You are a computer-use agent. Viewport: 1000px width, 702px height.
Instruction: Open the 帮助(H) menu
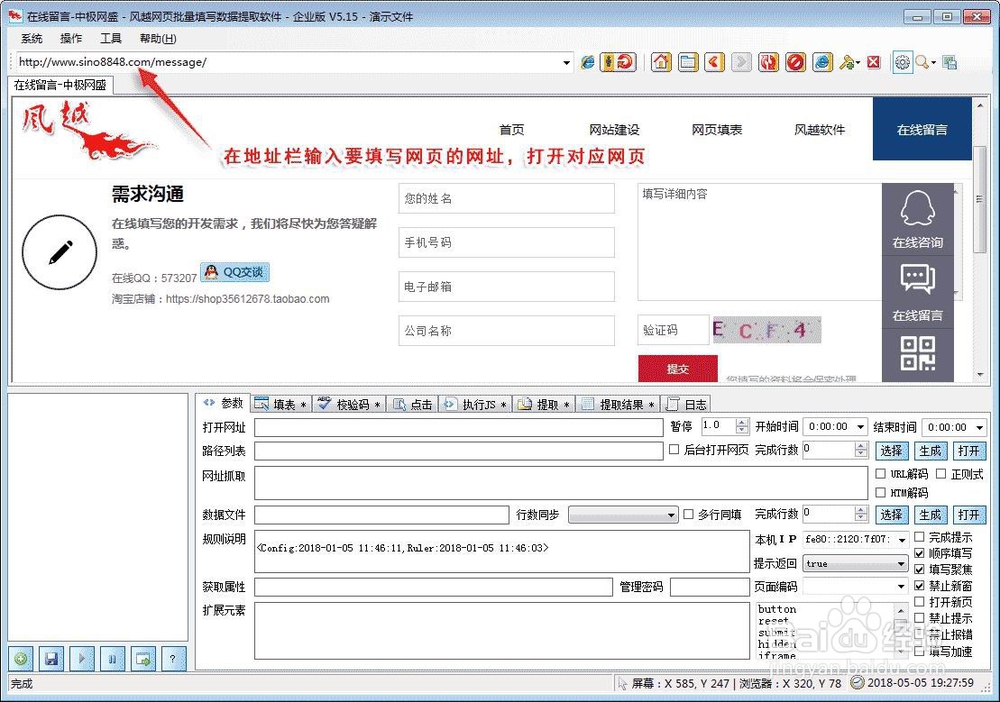[158, 38]
